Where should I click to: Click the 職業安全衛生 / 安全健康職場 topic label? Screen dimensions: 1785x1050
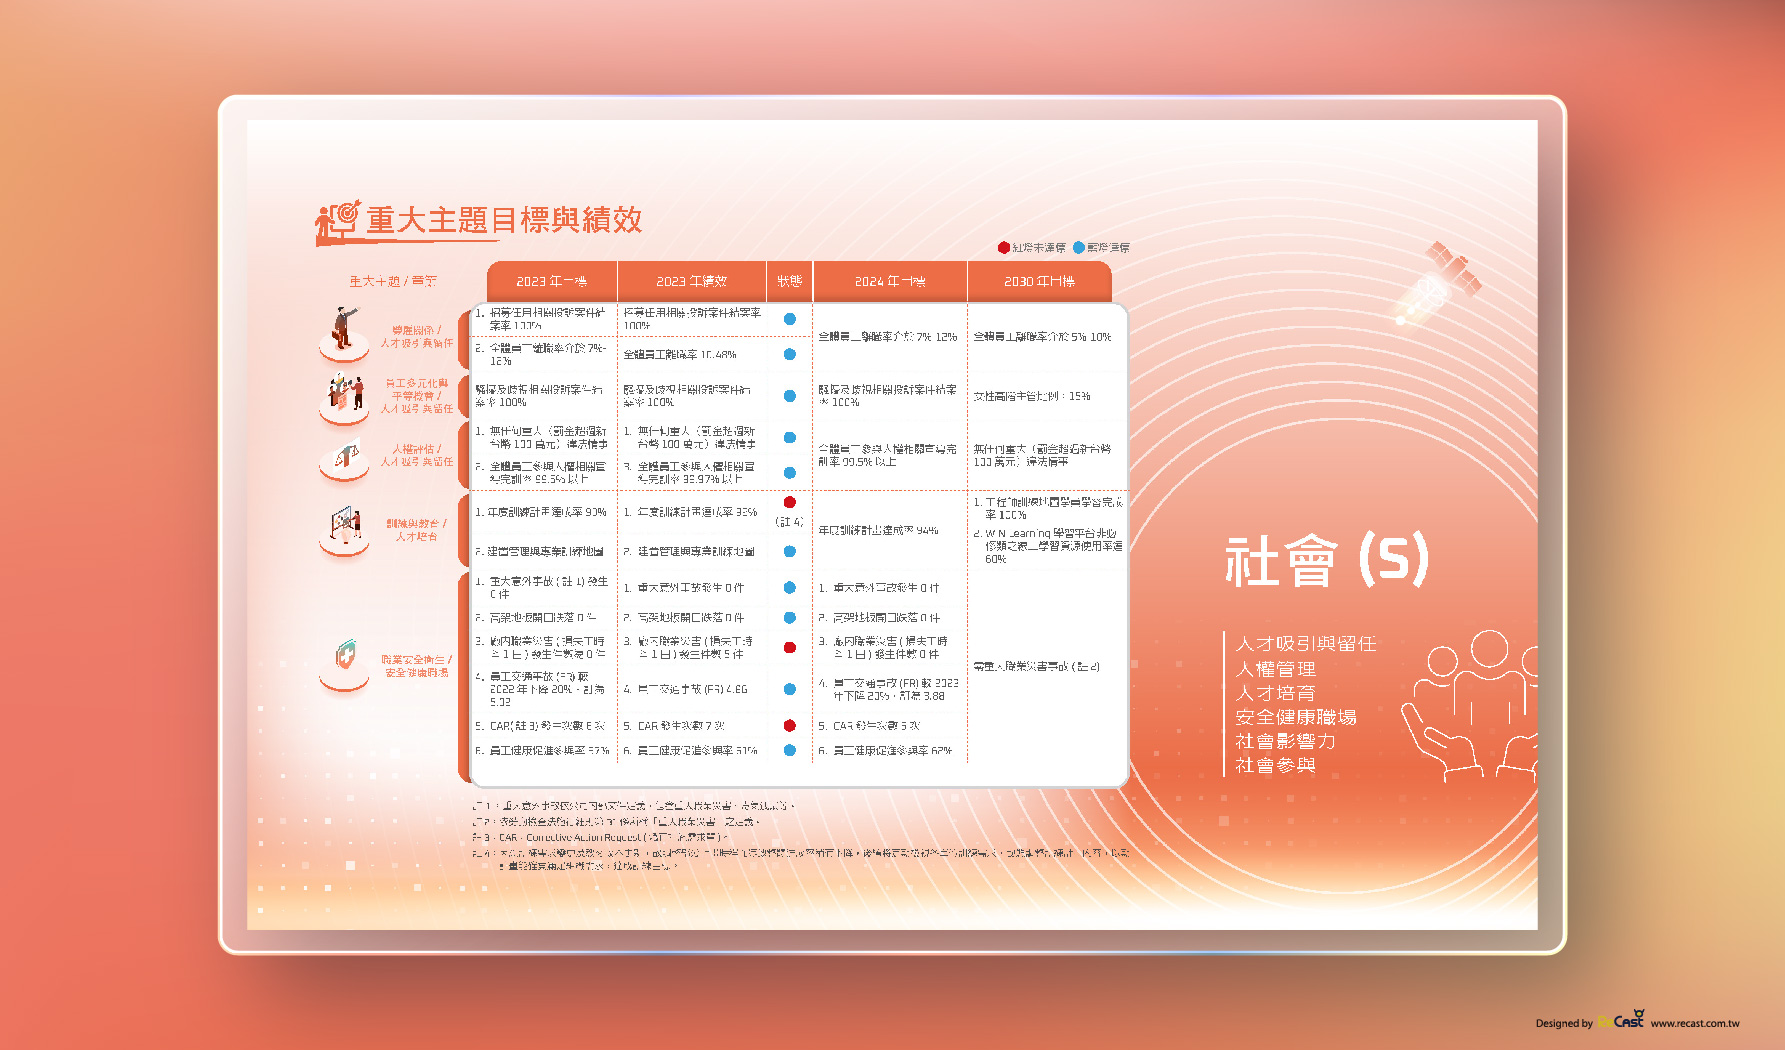tap(417, 666)
